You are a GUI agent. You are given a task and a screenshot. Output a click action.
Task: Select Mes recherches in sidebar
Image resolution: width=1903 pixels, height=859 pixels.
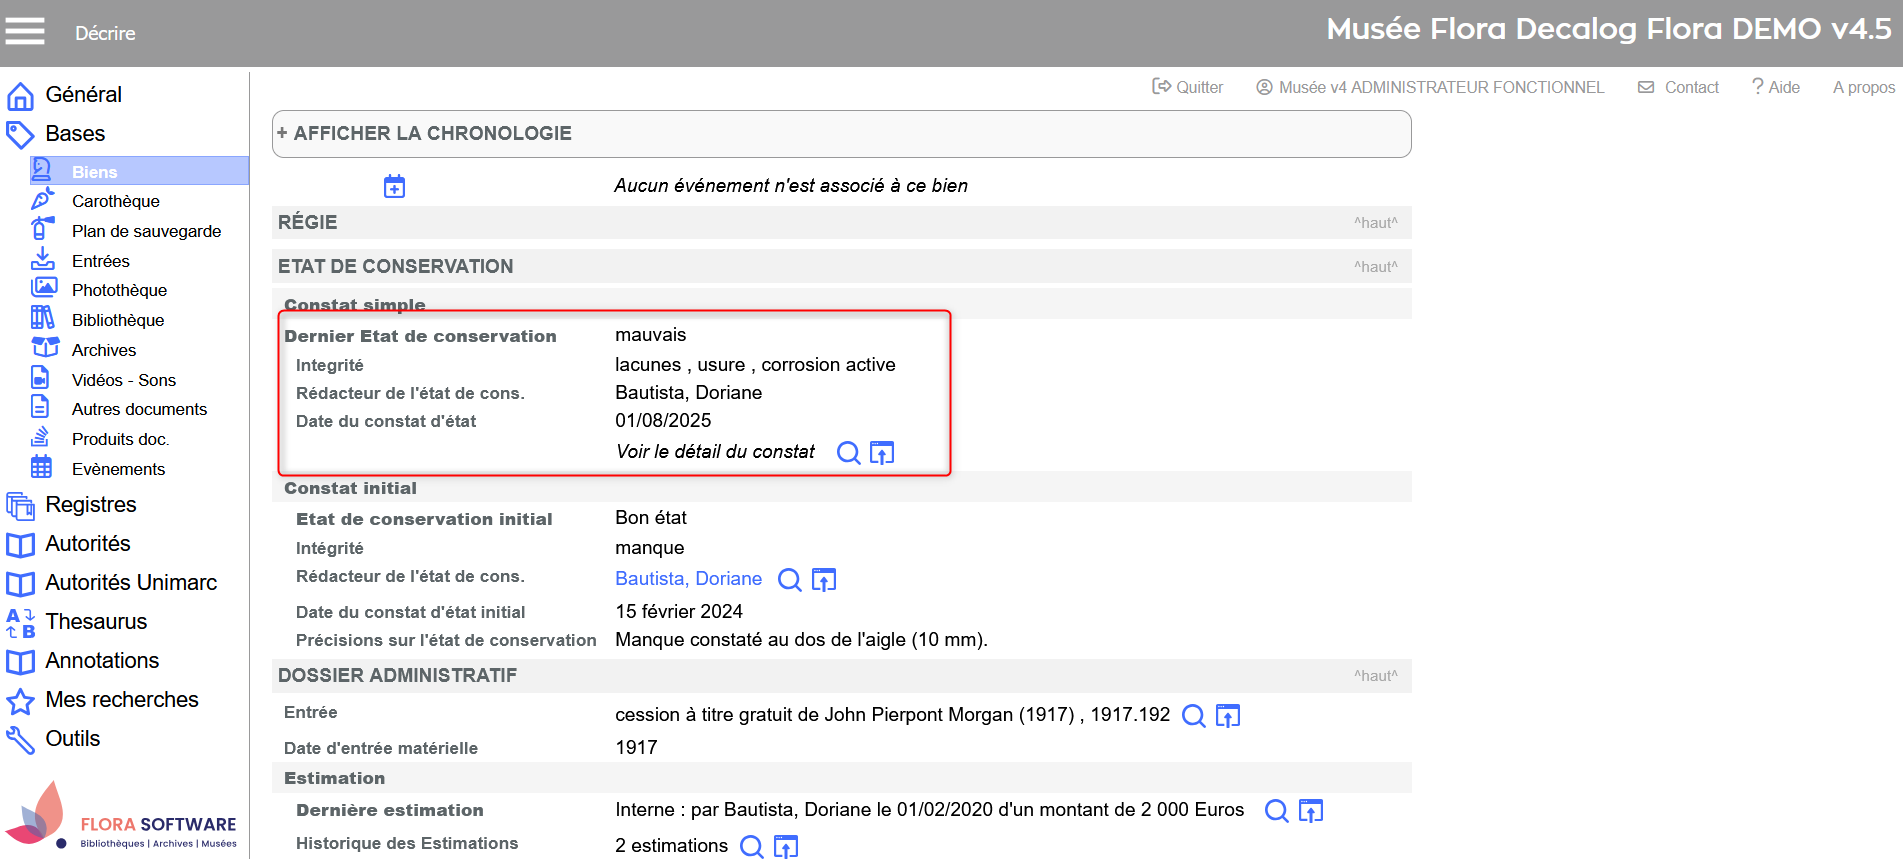(x=121, y=700)
